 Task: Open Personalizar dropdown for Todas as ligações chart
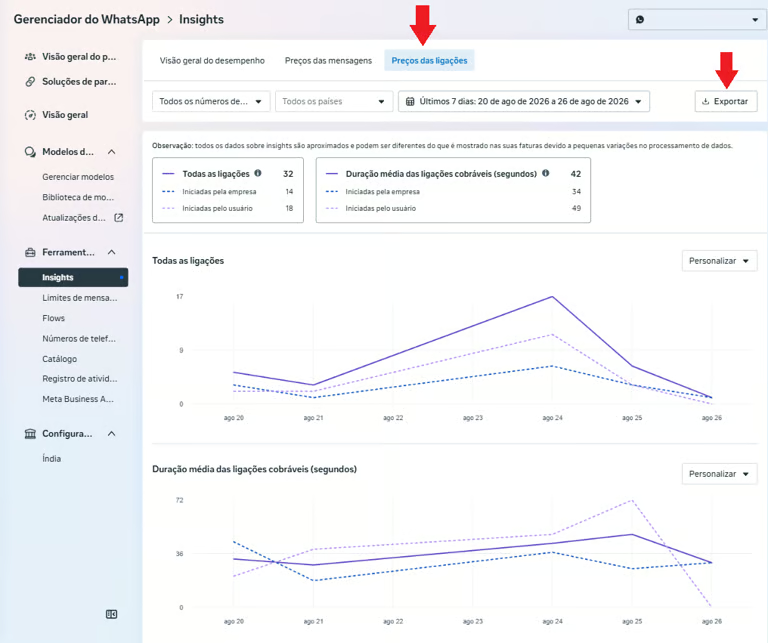click(x=720, y=261)
